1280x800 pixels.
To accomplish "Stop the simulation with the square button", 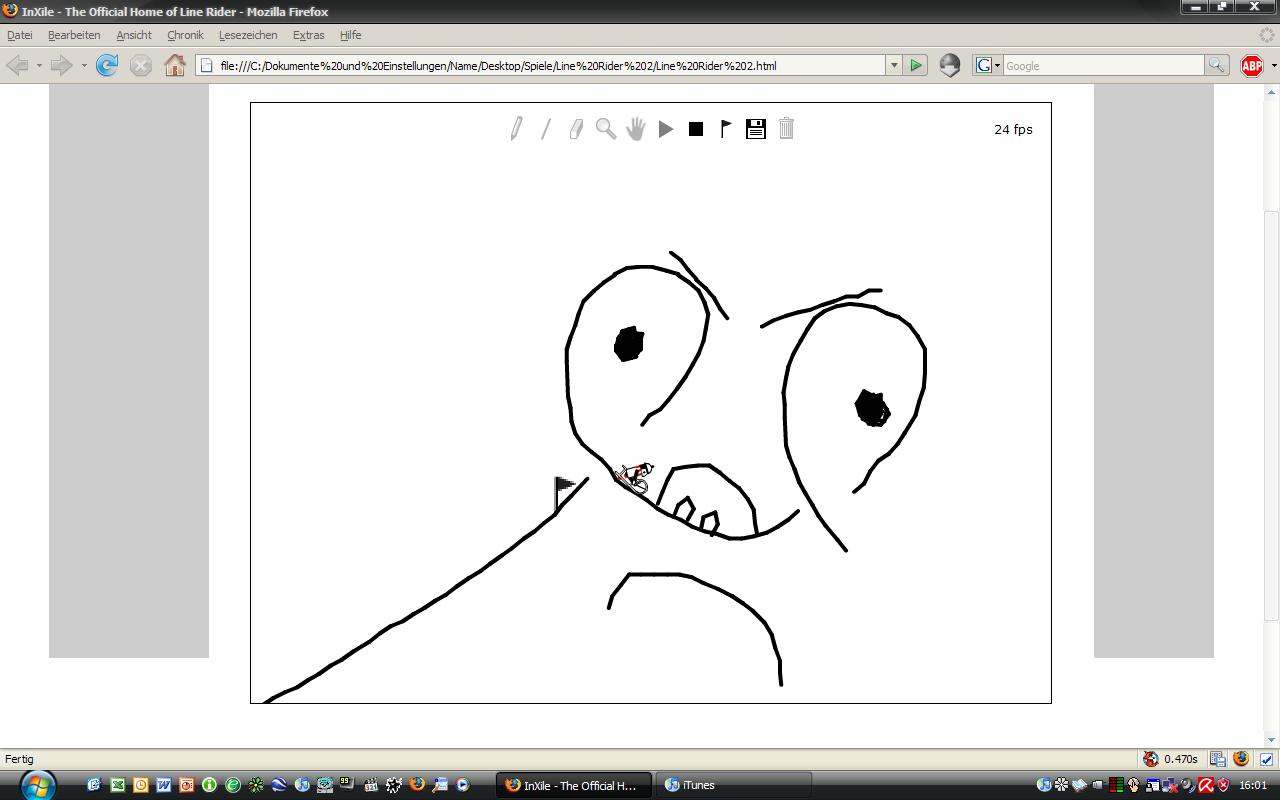I will [696, 129].
